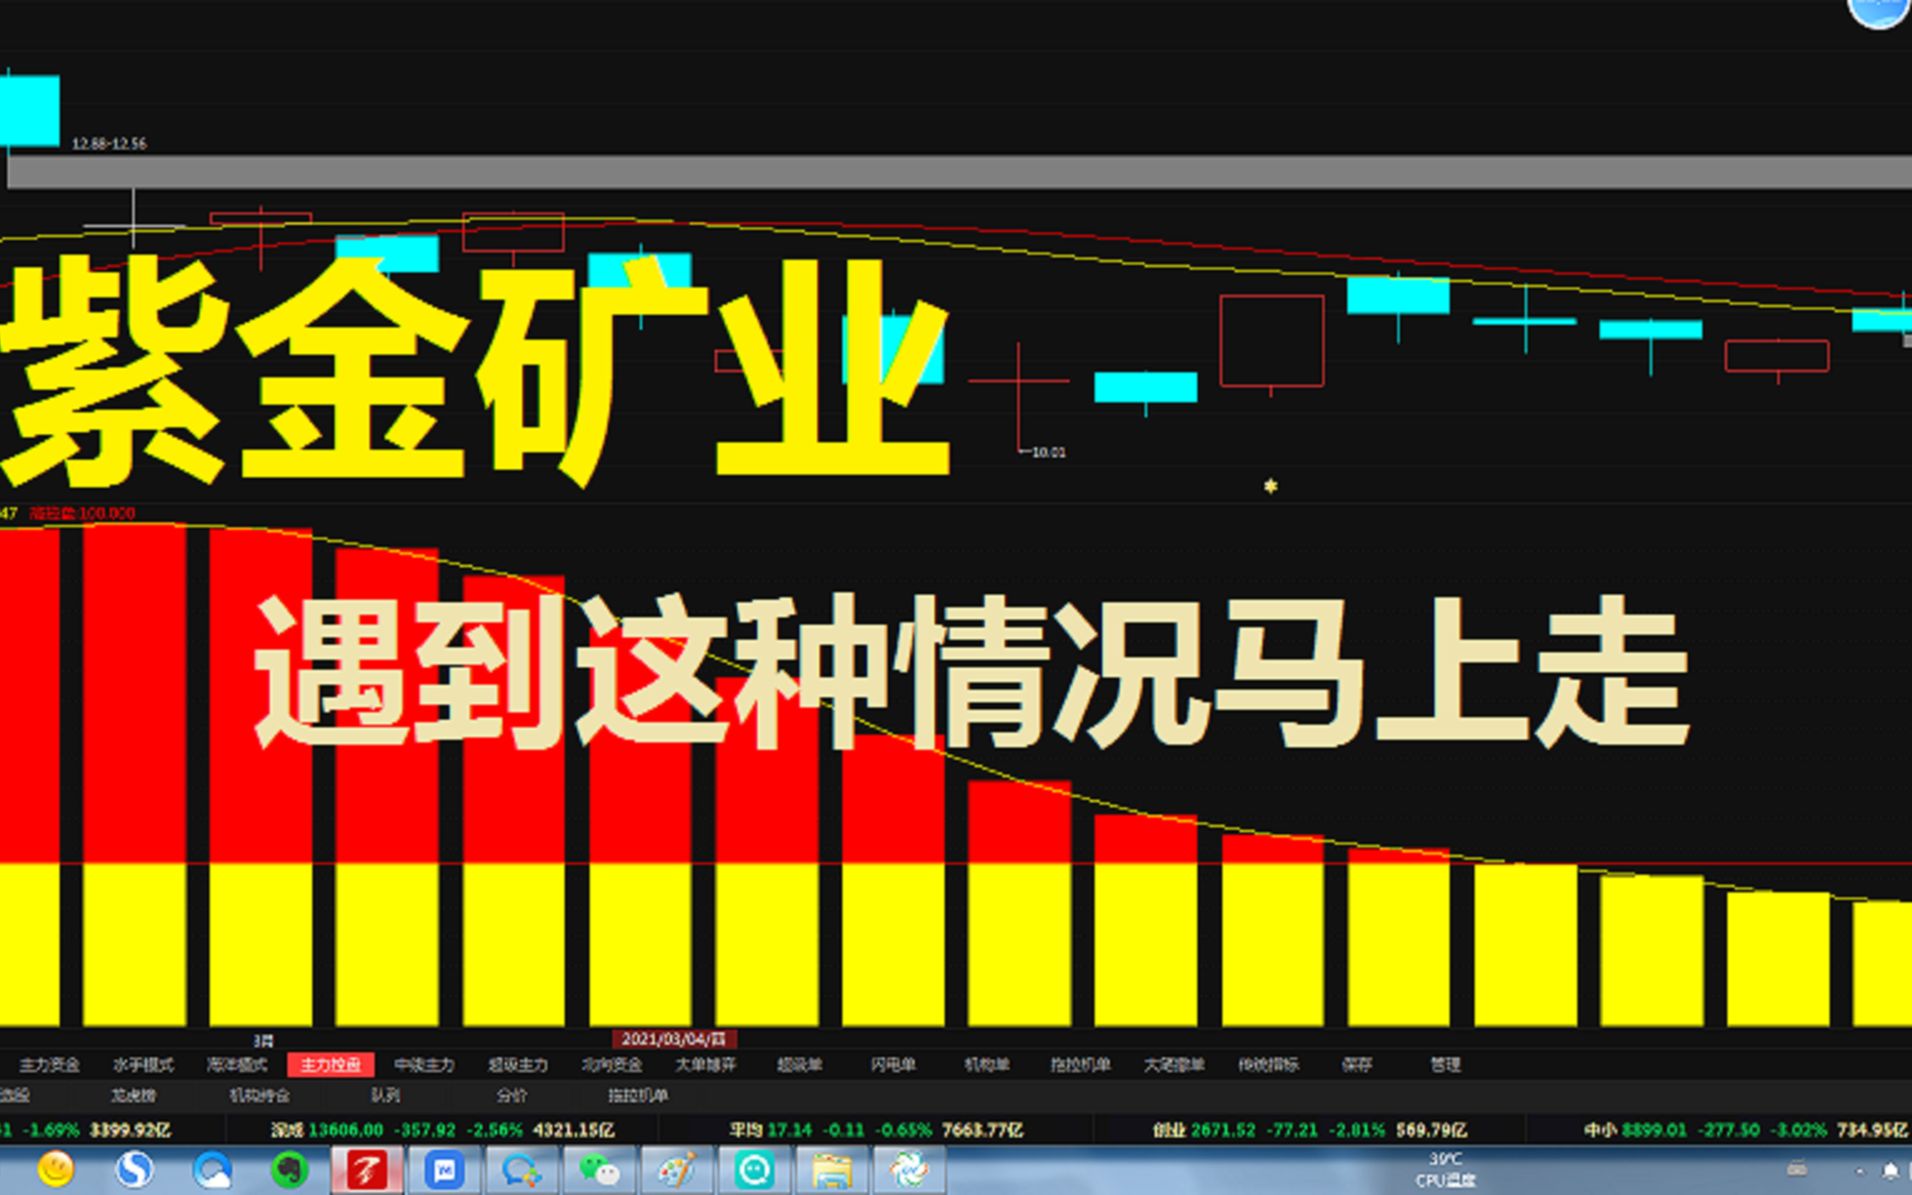Open 龙虎榜 in the lower tab row
The width and height of the screenshot is (1912, 1195).
[133, 1096]
